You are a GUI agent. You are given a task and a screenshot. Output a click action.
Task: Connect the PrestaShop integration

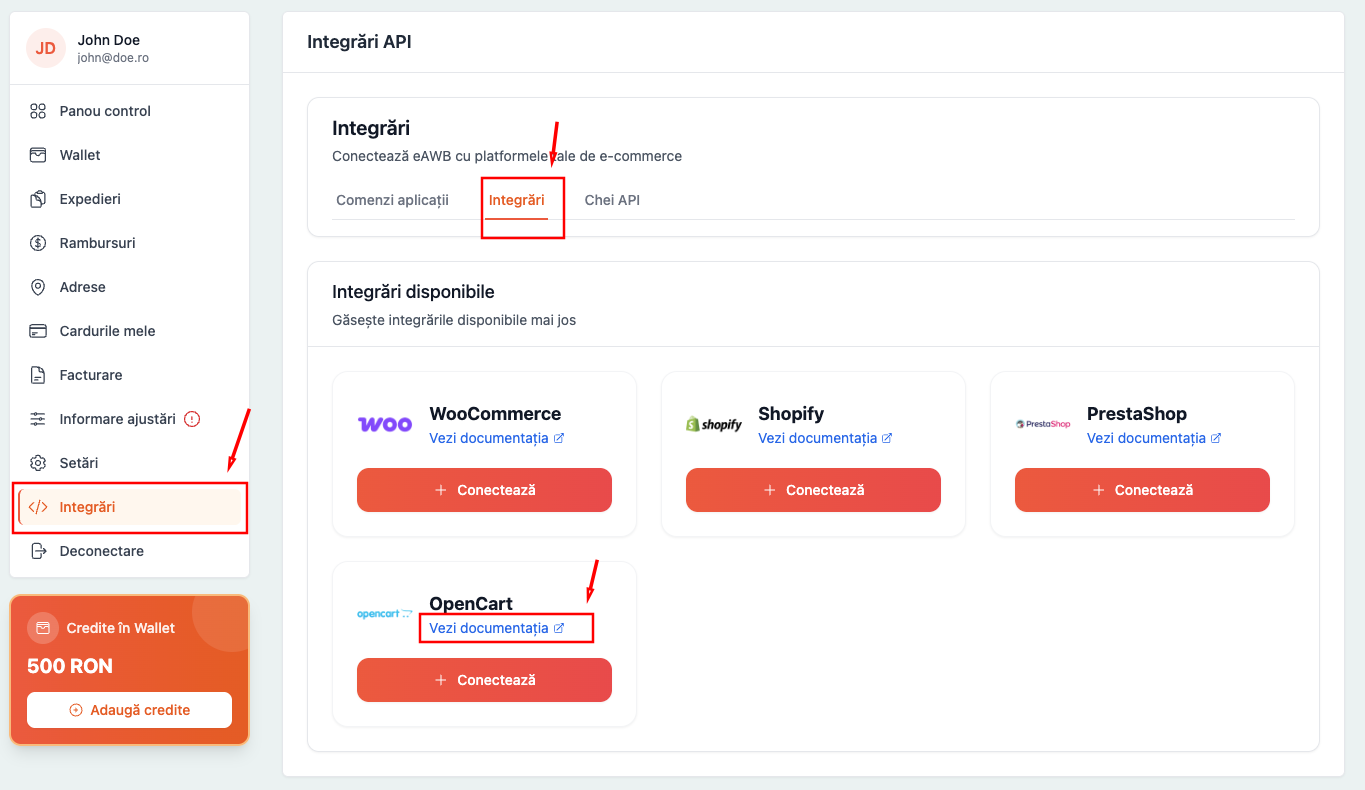coord(1142,490)
